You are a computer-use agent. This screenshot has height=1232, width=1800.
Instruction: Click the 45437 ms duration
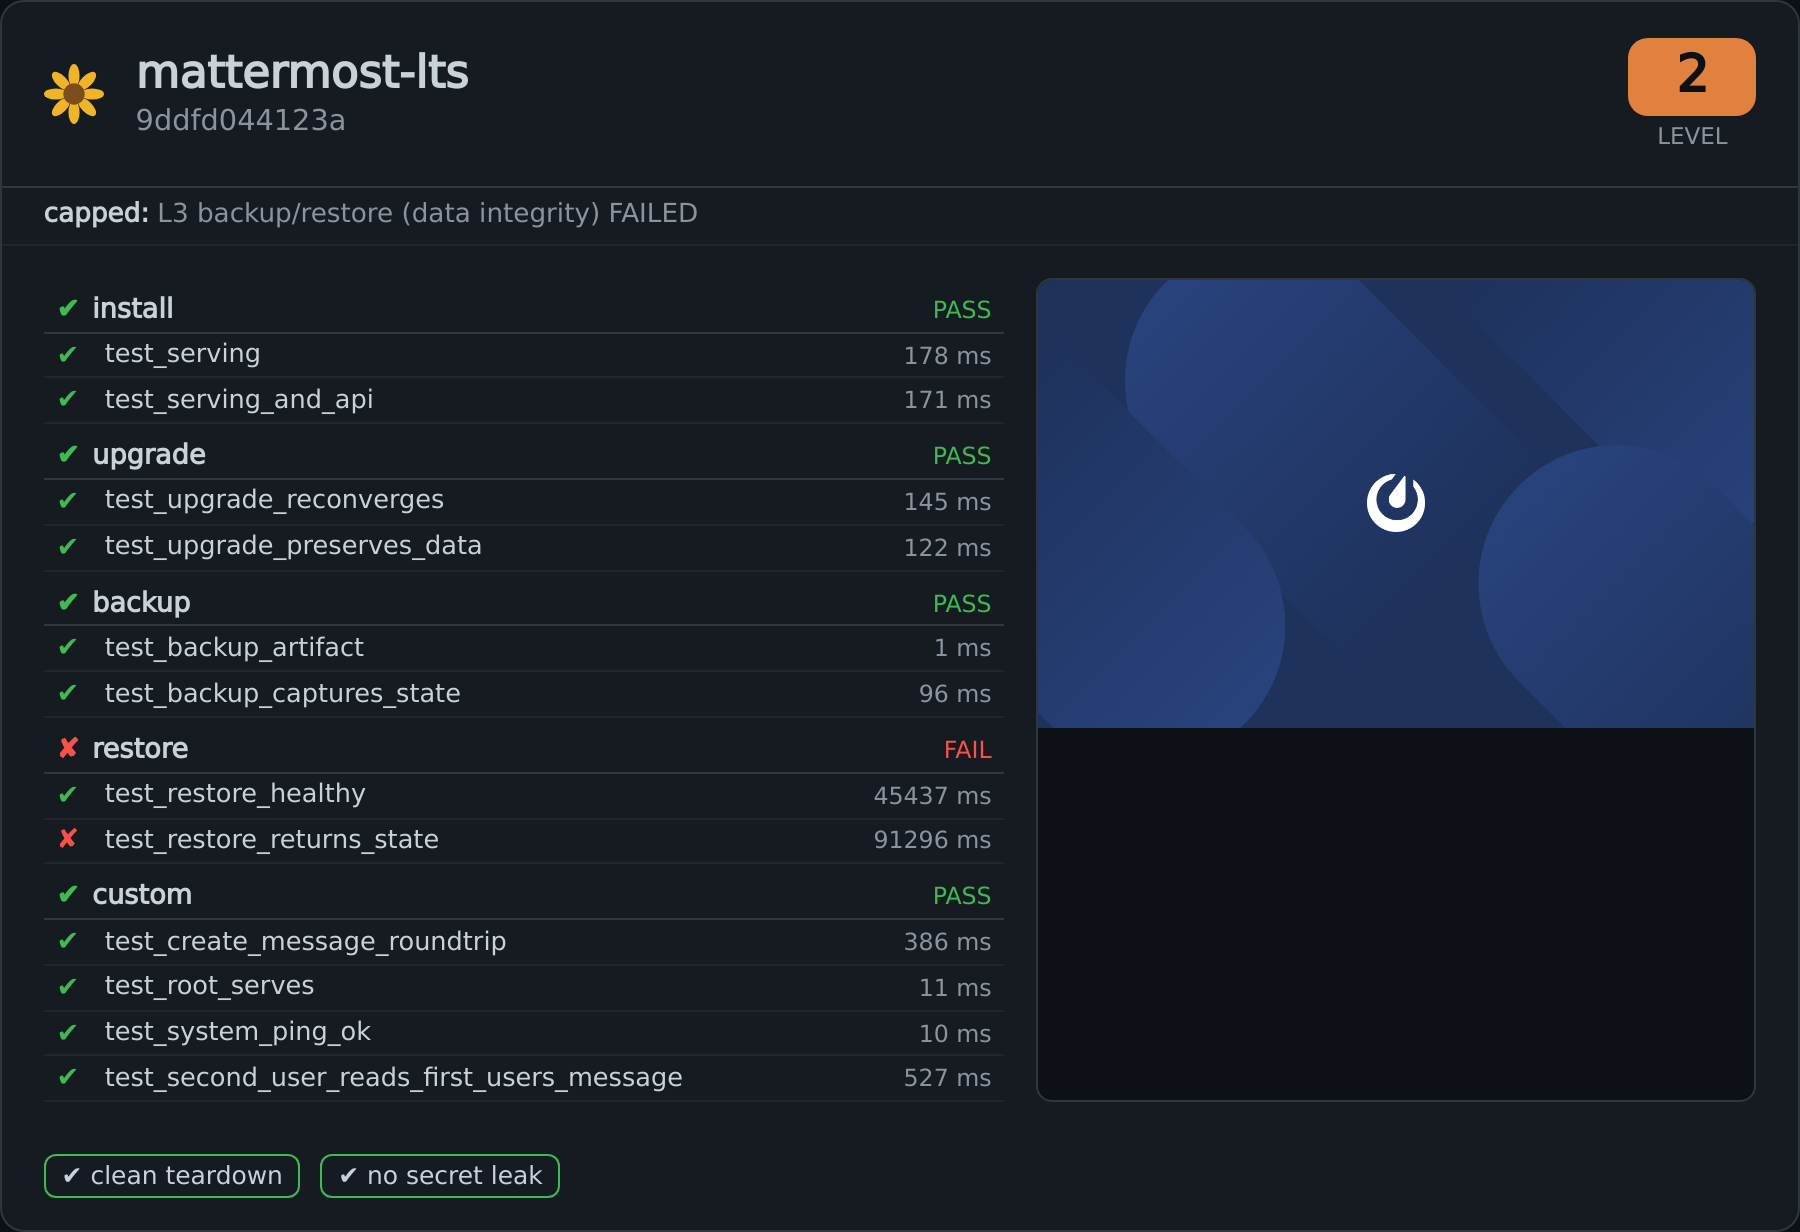pos(933,796)
